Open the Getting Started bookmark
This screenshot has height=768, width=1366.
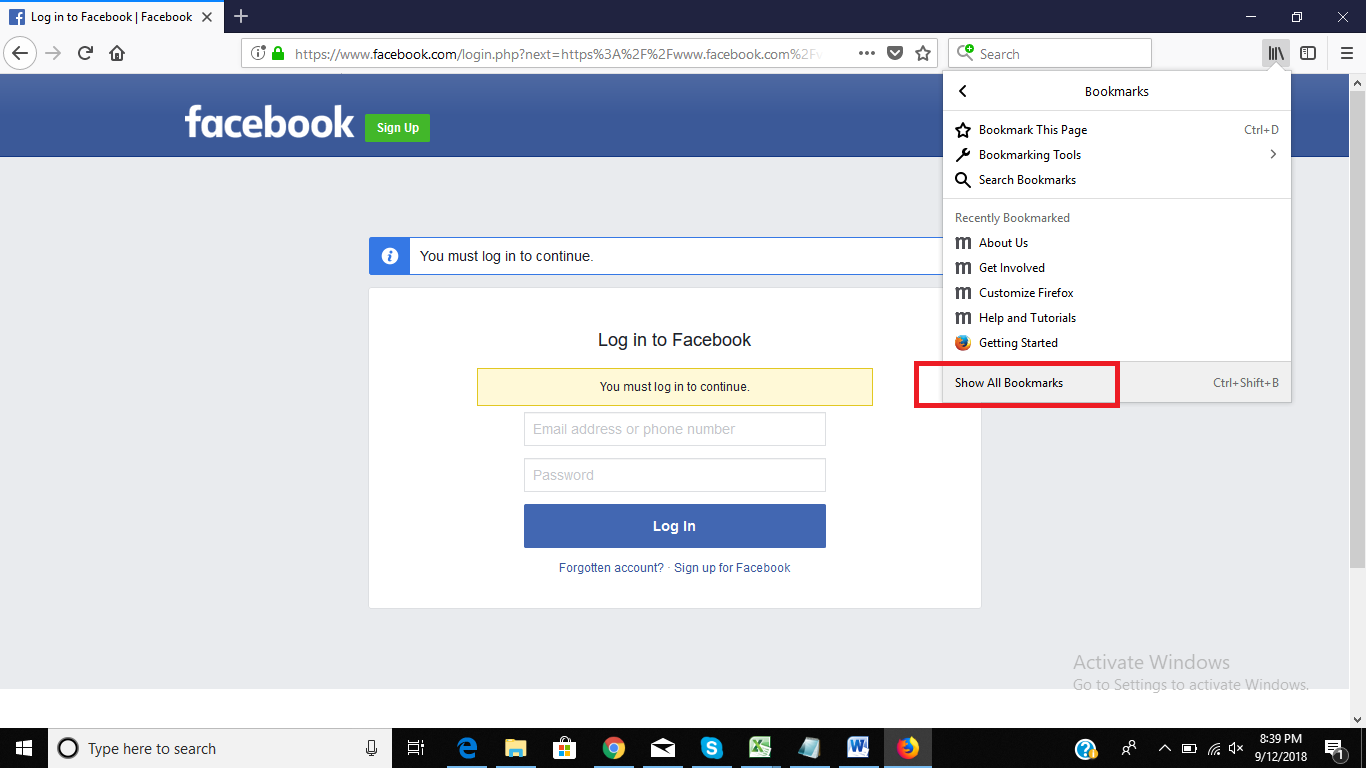(1117, 343)
